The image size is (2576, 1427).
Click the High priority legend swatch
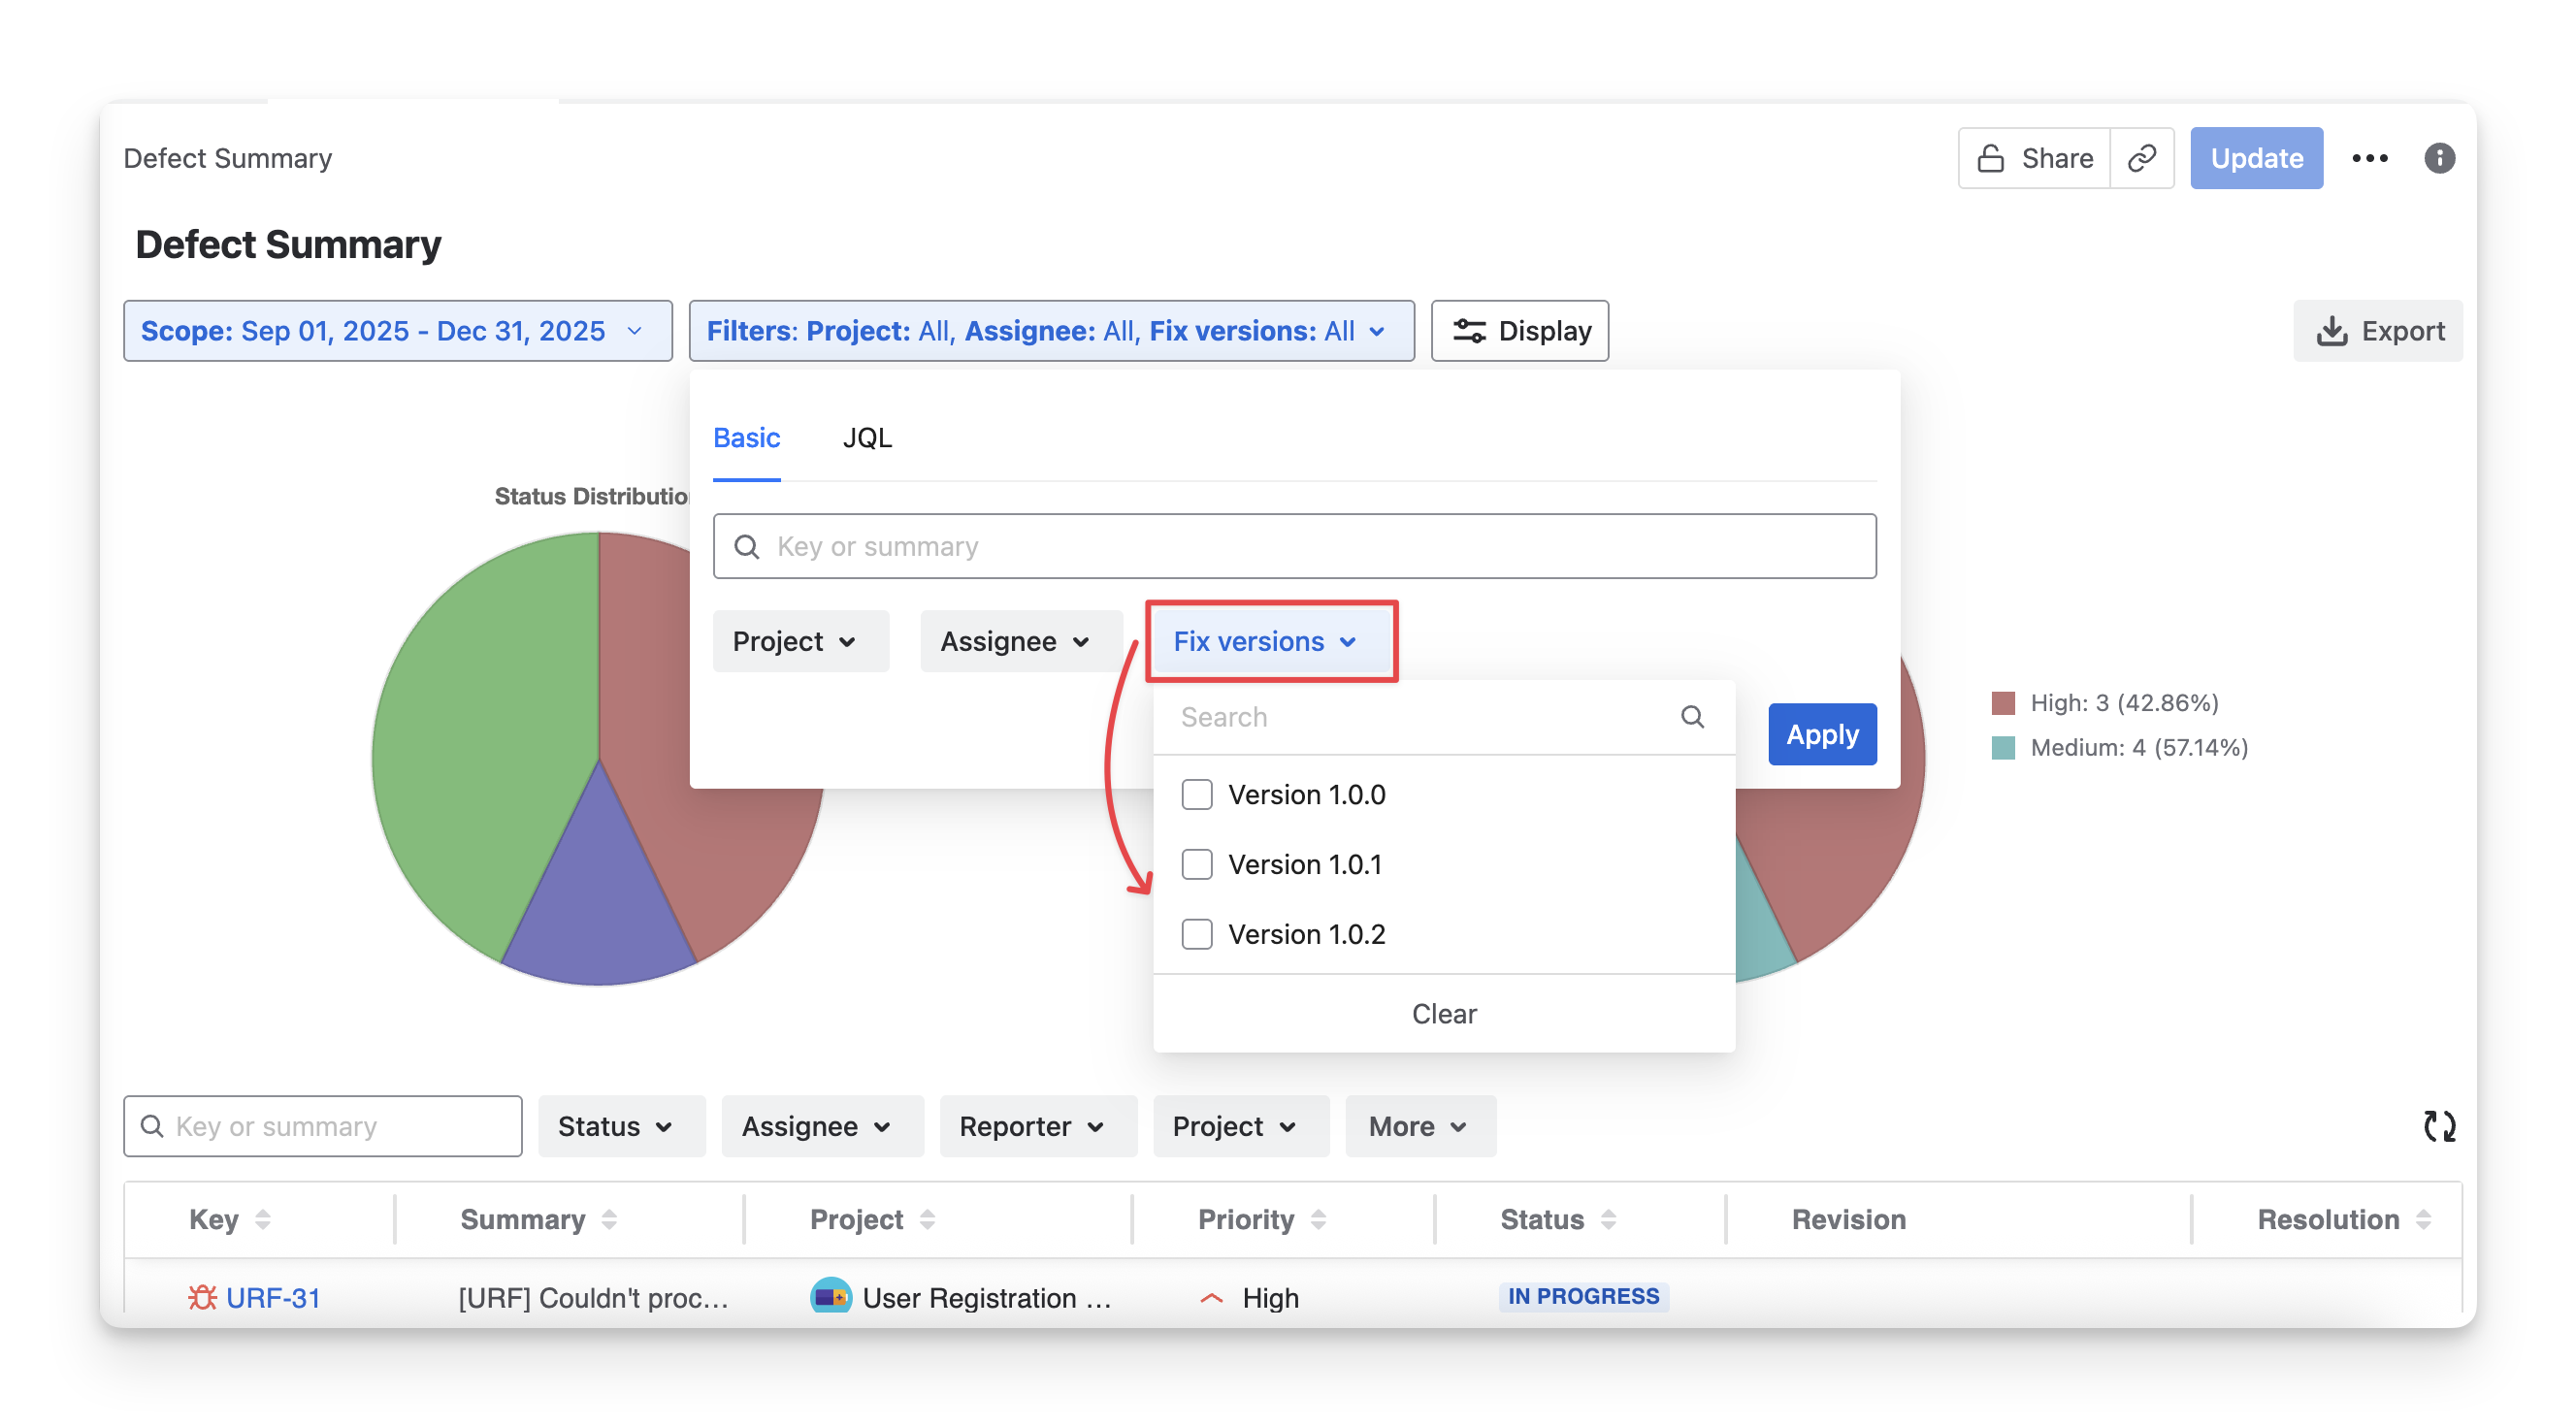click(x=2003, y=703)
